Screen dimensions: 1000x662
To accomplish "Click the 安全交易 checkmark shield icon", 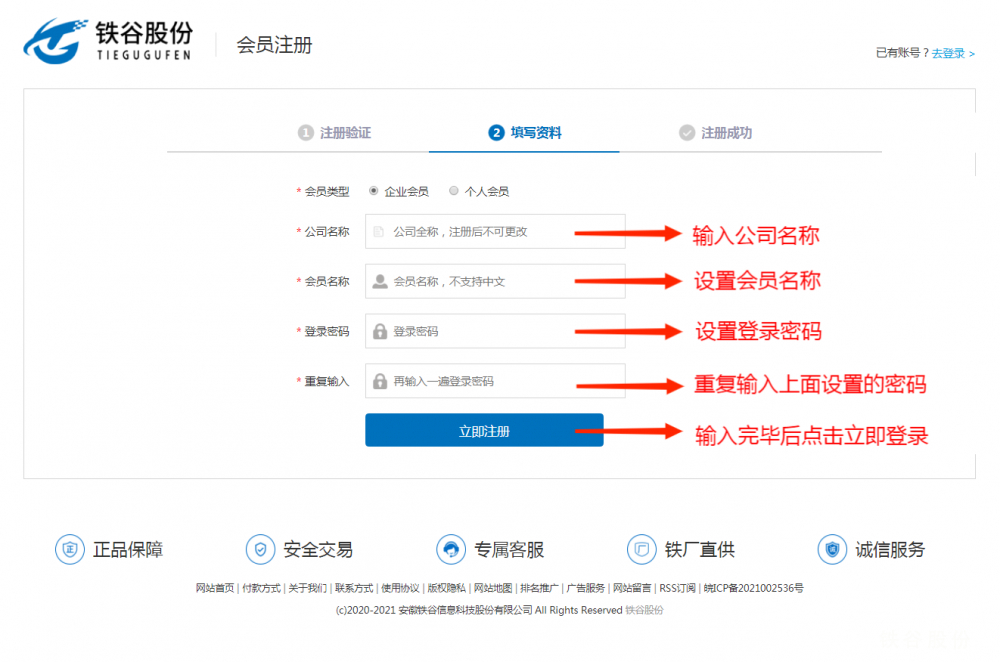I will (260, 549).
